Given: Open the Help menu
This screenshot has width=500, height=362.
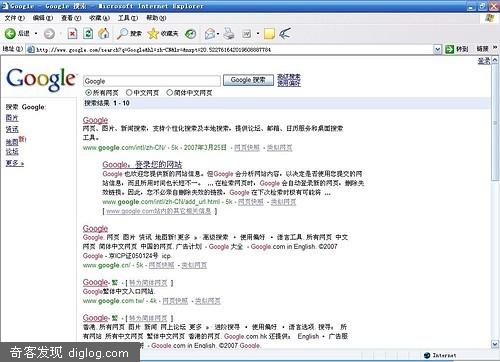Looking at the screenshot, I should [156, 18].
